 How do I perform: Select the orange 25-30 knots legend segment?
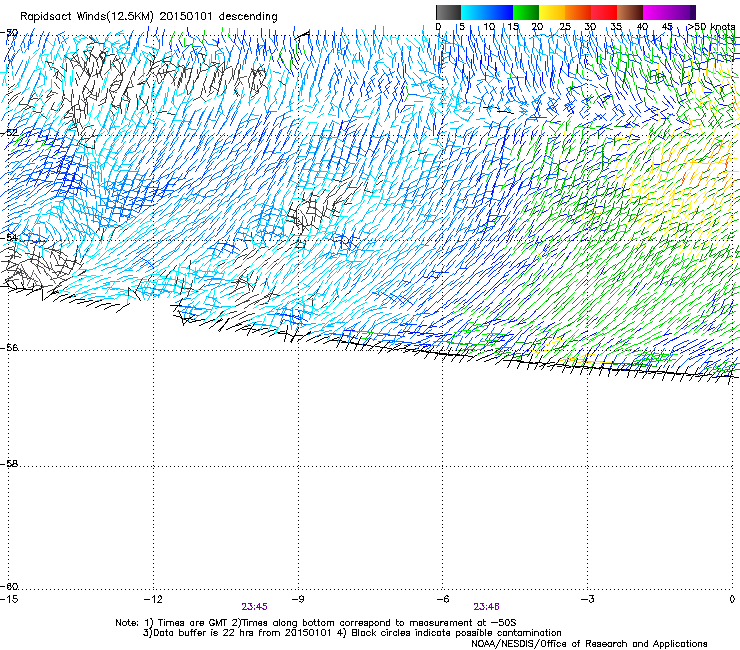coord(578,12)
